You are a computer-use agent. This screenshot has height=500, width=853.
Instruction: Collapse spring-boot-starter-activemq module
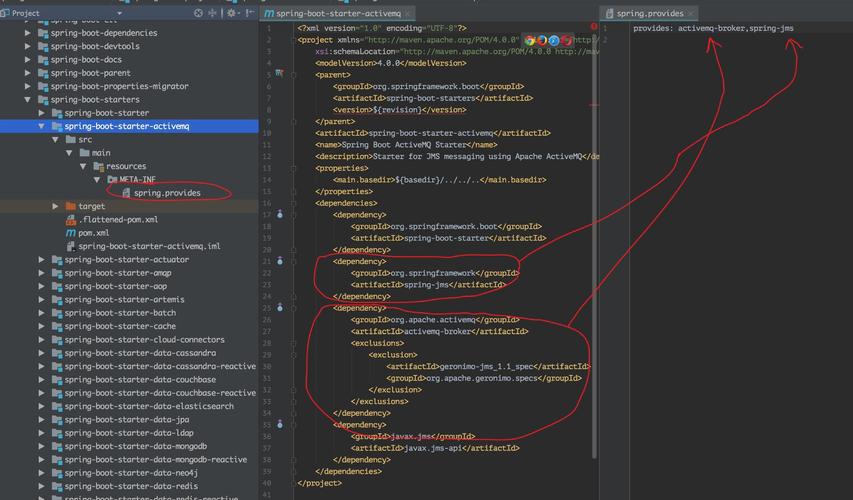pos(41,126)
